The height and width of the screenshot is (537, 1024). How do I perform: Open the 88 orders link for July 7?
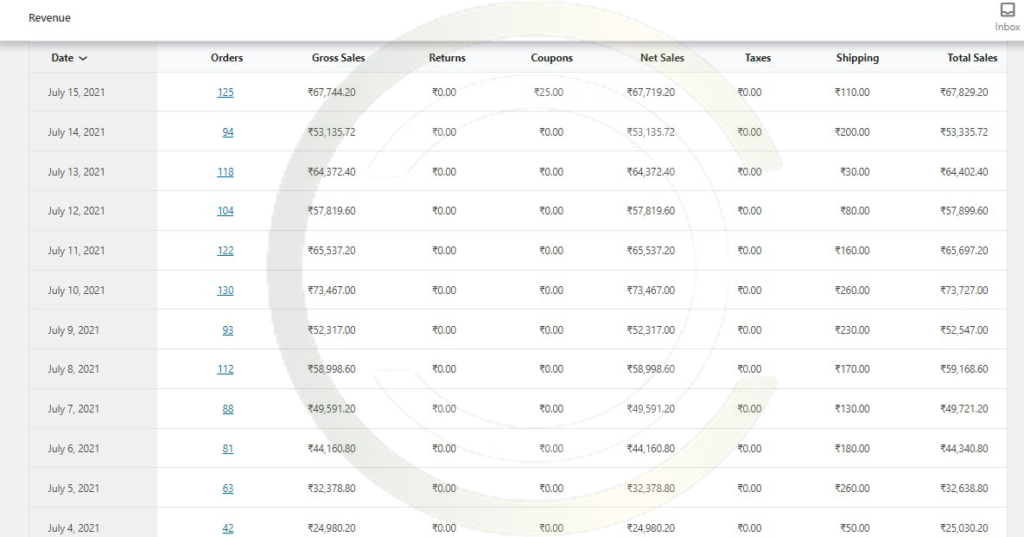coord(228,409)
